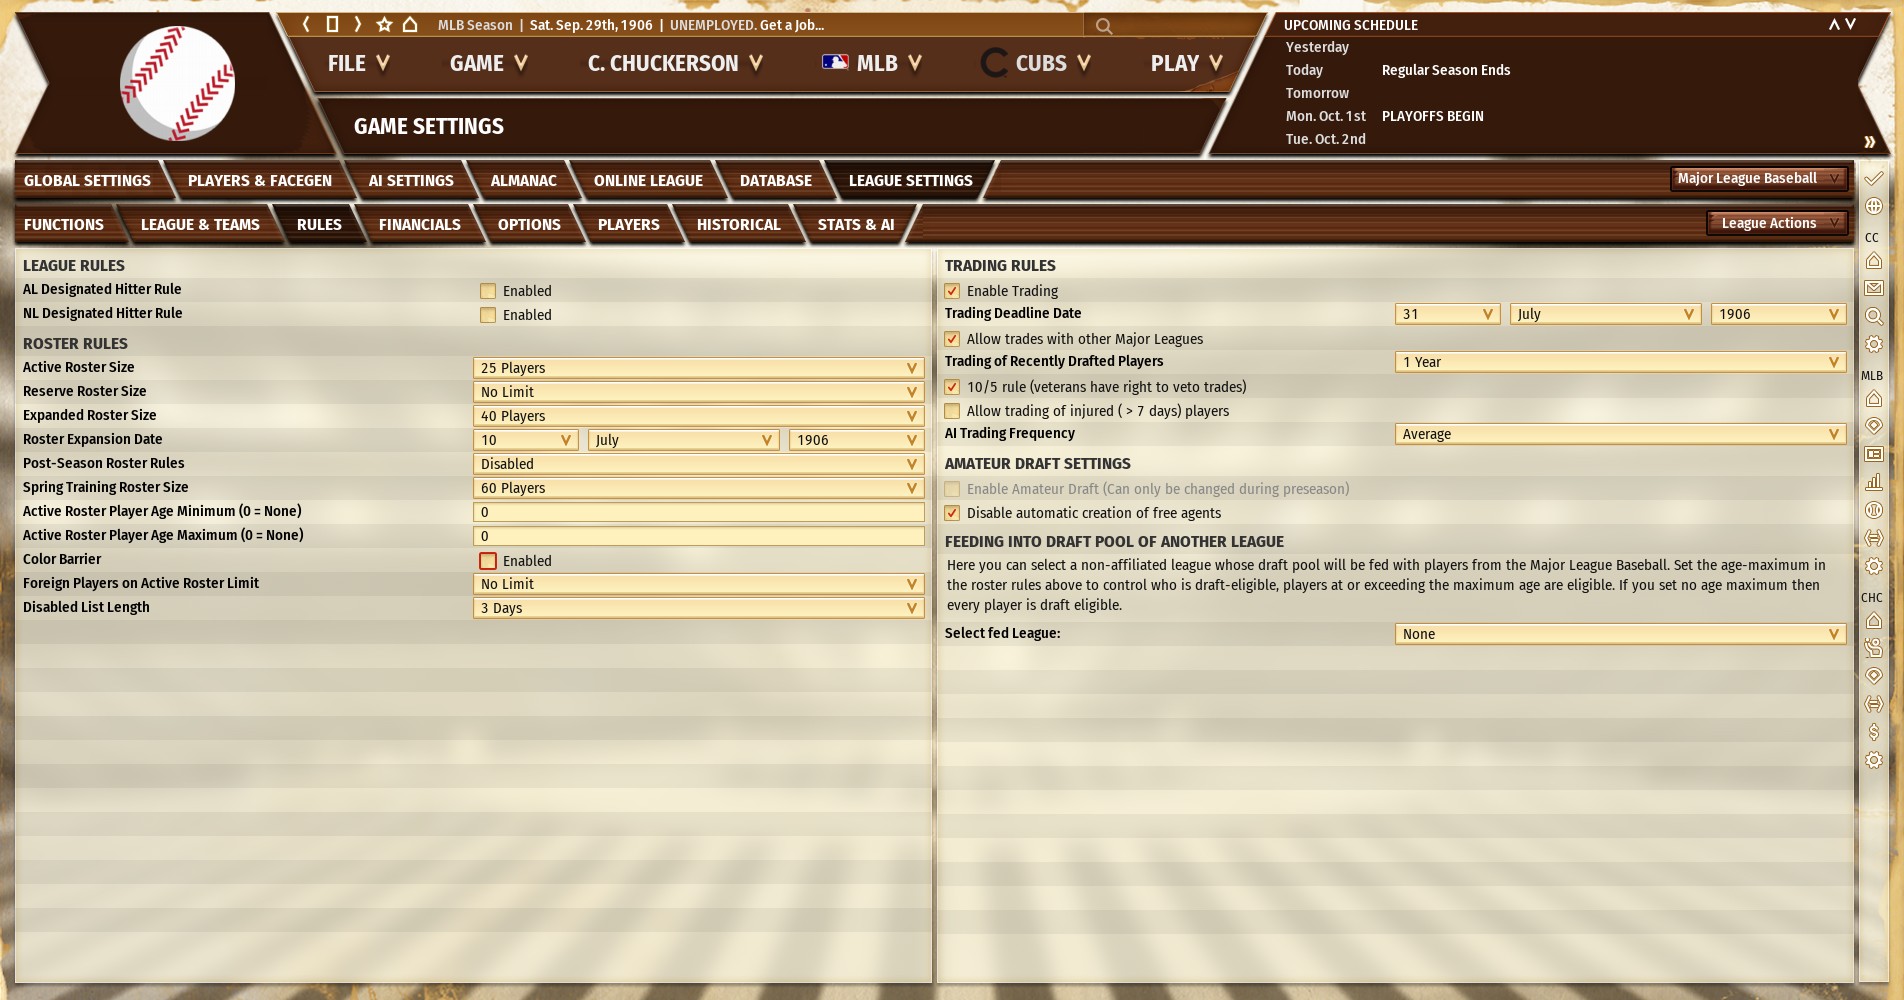Click the Active Roster Player Age Minimum field

point(698,512)
